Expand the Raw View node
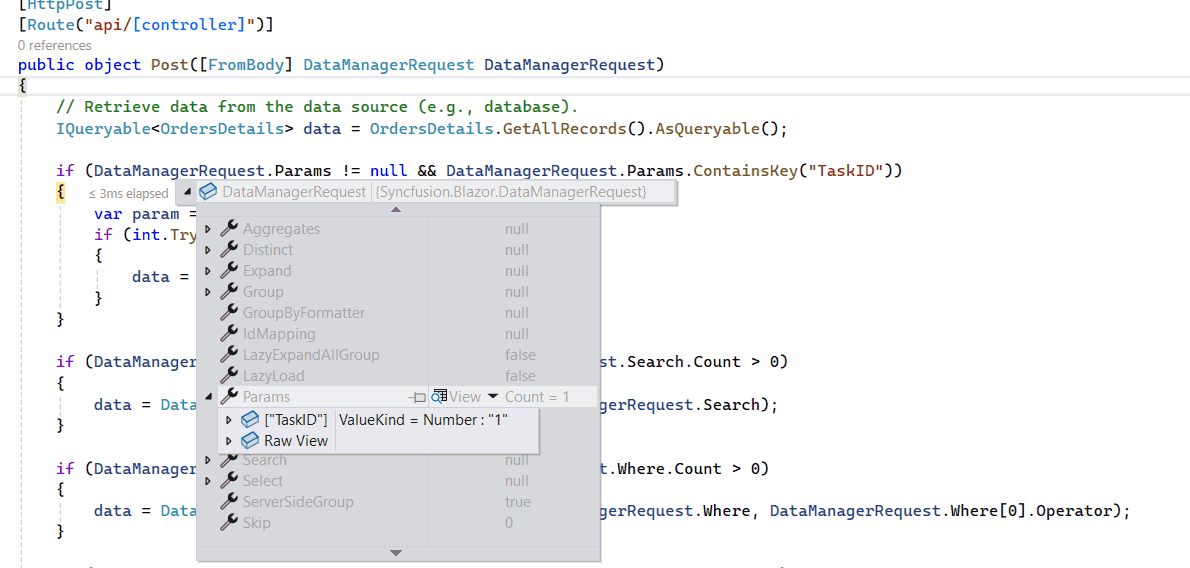The width and height of the screenshot is (1190, 568). click(x=229, y=441)
